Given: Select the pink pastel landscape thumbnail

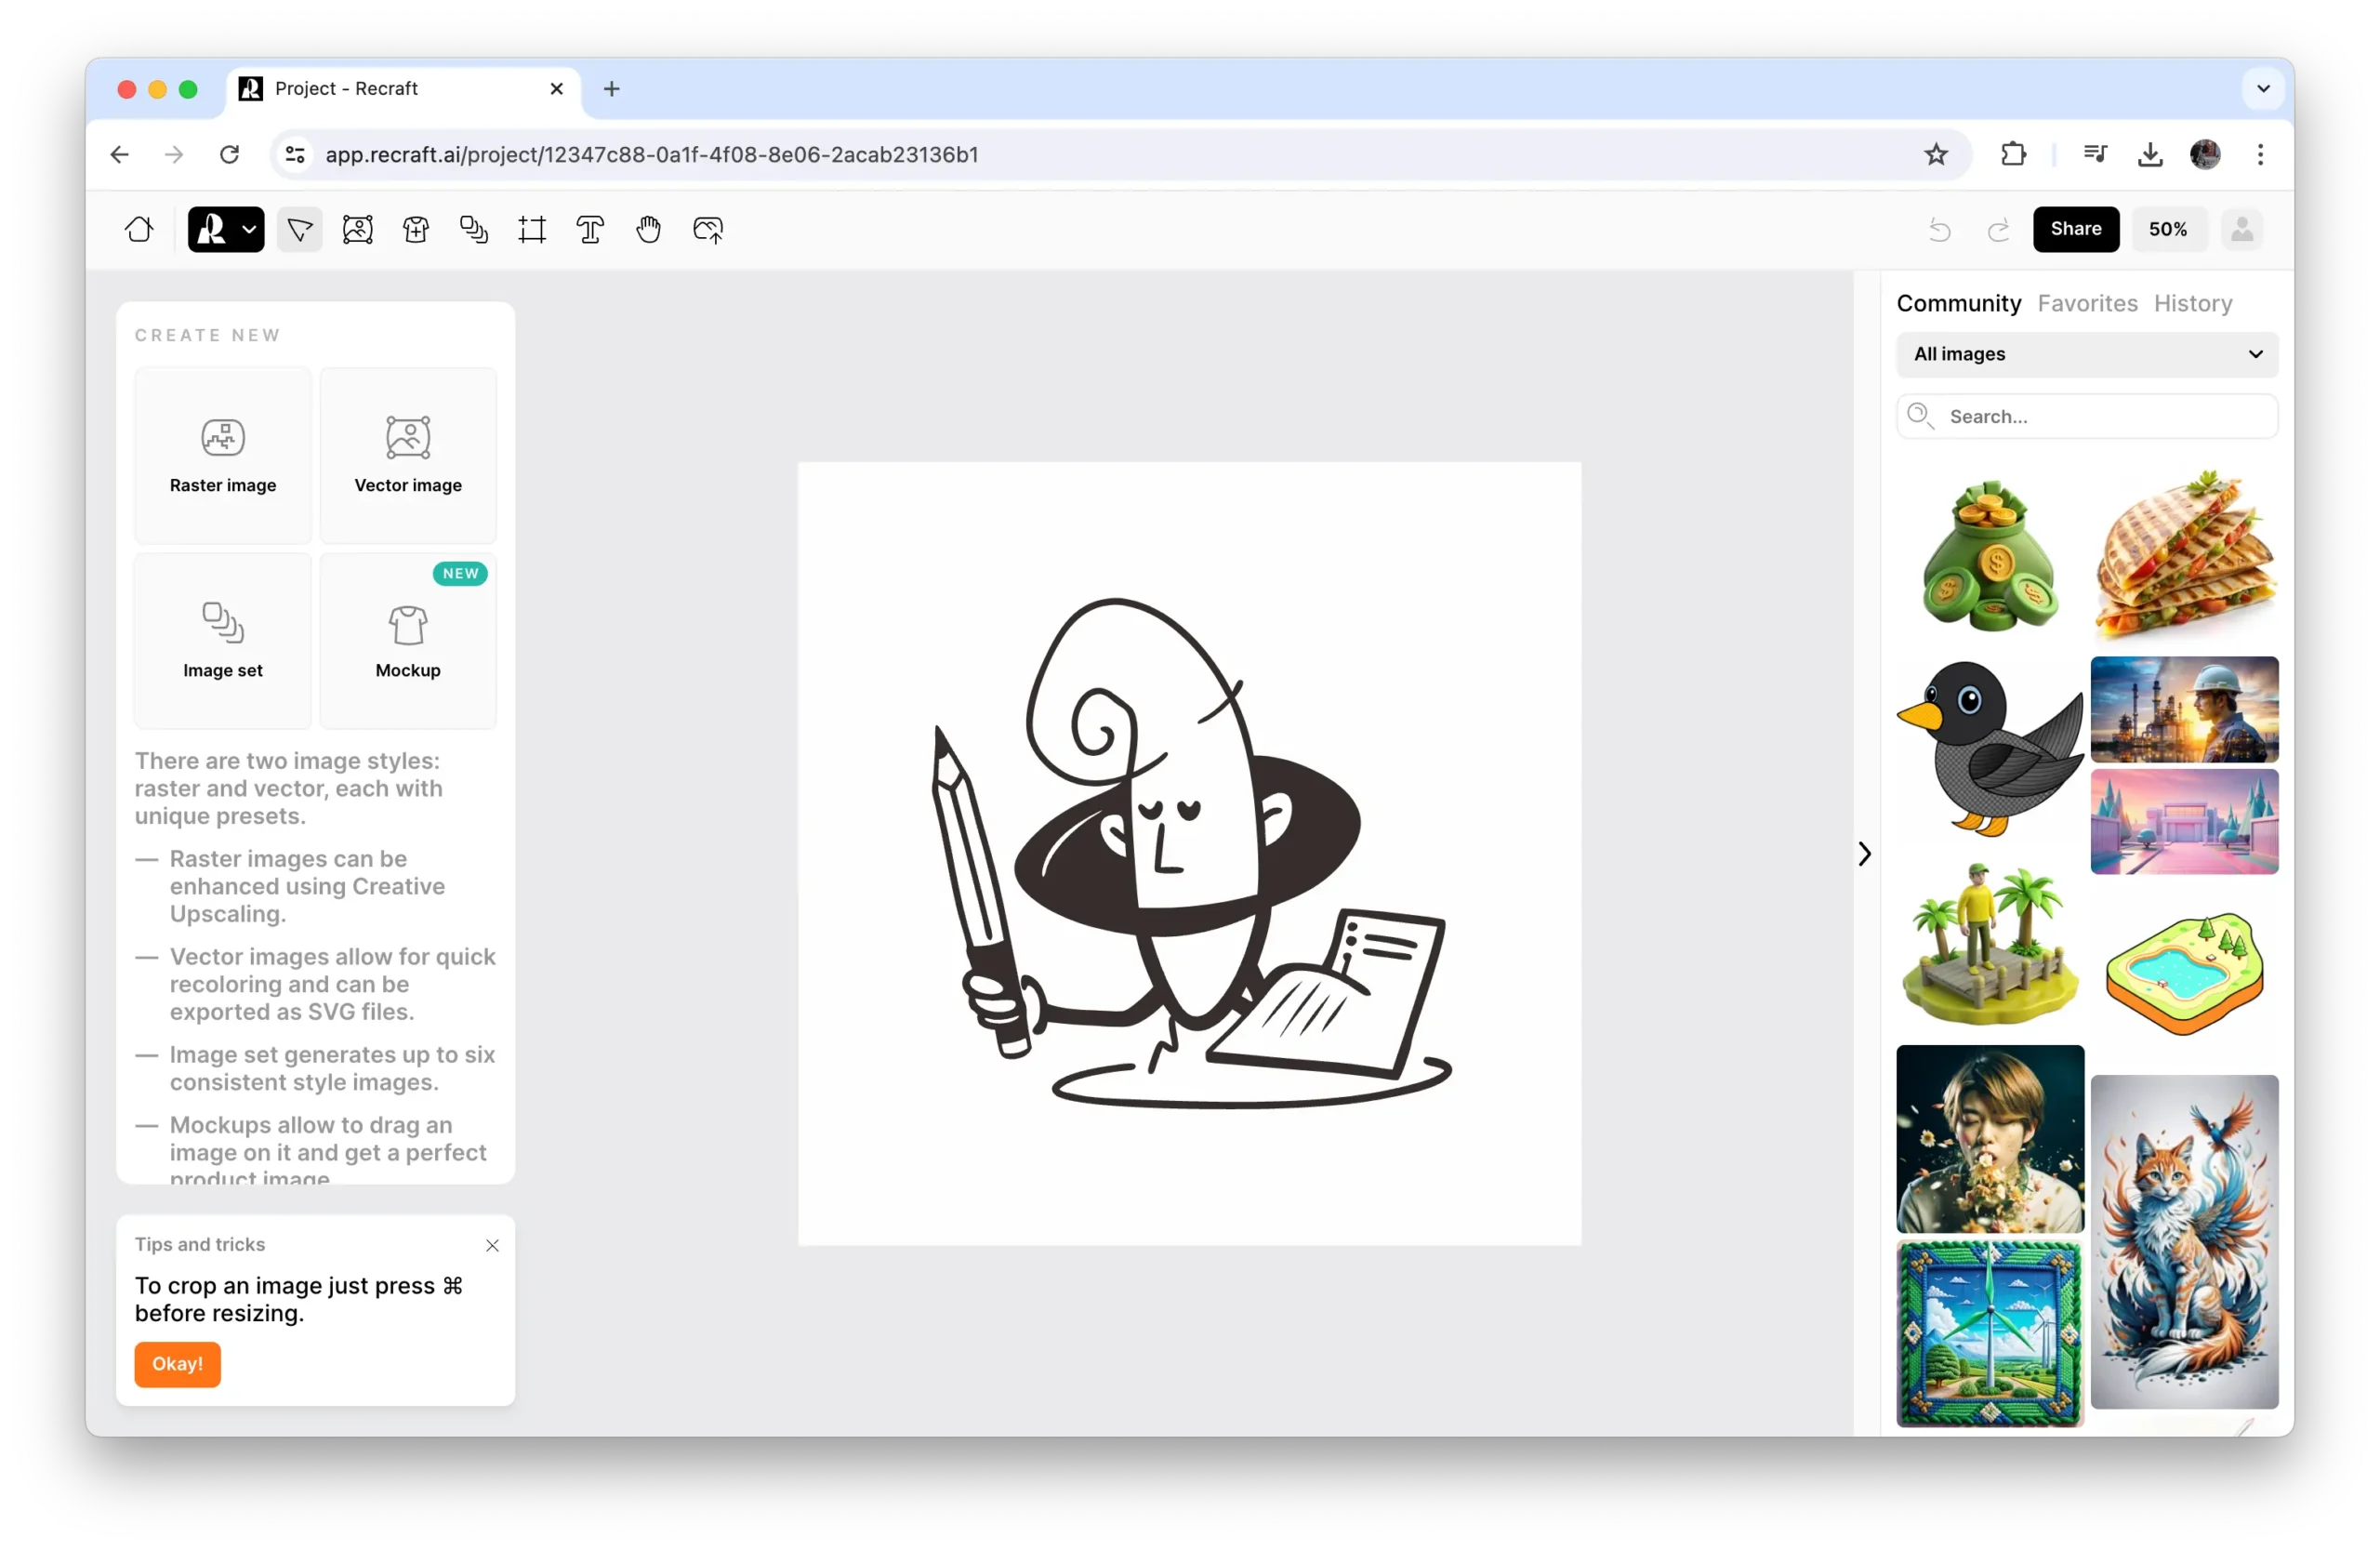Looking at the screenshot, I should tap(2184, 822).
